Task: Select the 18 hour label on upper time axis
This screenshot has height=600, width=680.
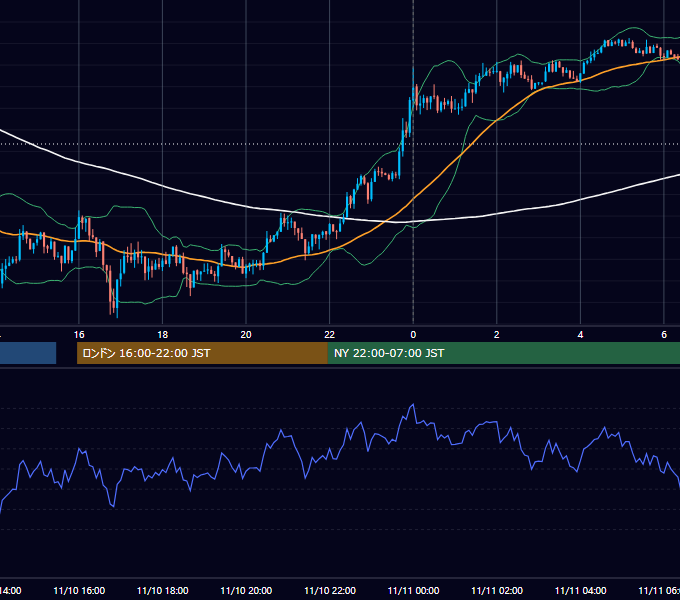Action: pos(163,335)
